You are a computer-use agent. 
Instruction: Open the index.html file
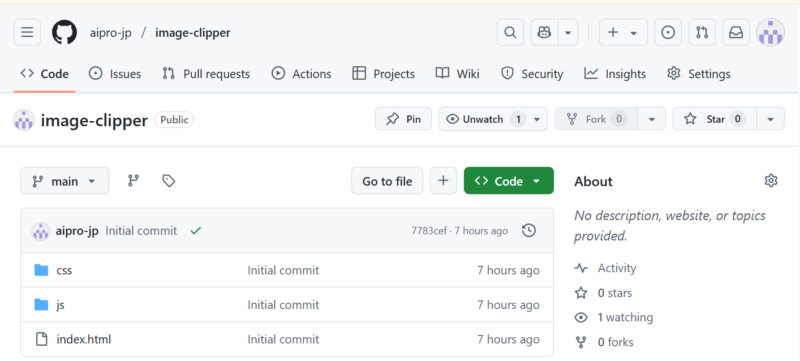pyautogui.click(x=84, y=339)
